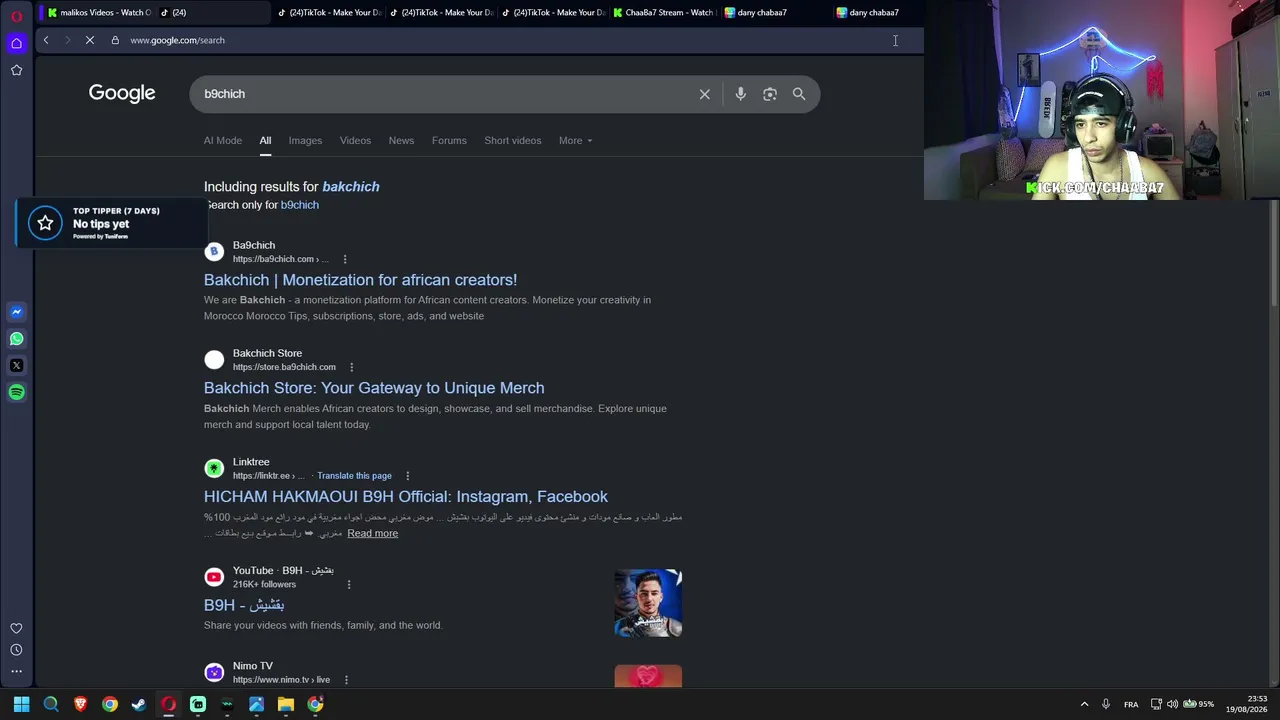Open the Opera menu logo button
The width and height of the screenshot is (1280, 720).
(16, 16)
